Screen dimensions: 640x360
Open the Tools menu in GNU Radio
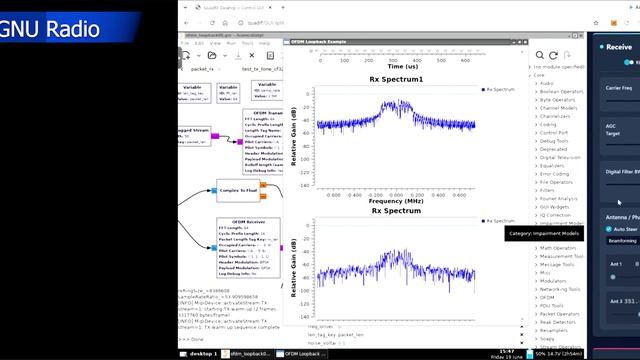point(247,43)
